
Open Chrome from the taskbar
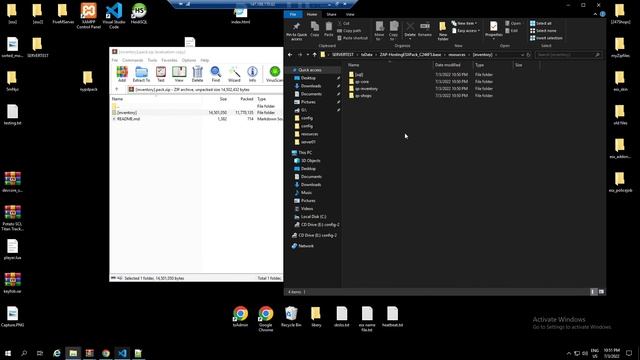106,353
